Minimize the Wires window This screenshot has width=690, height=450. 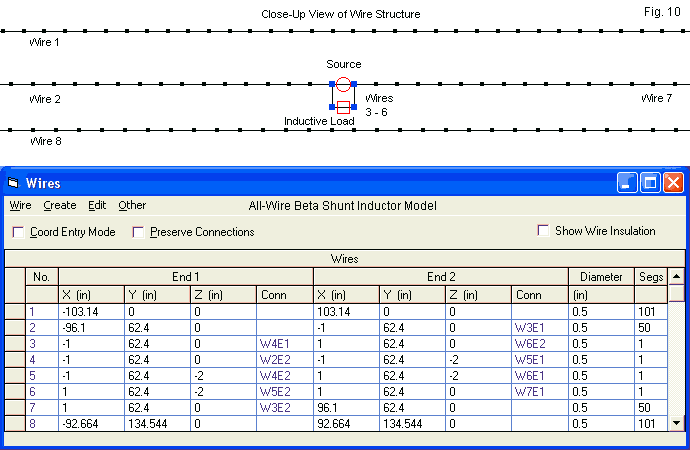tap(627, 183)
